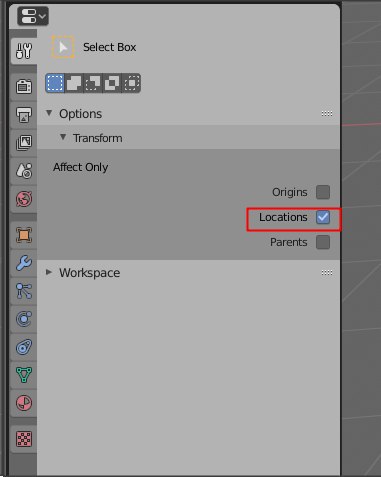381x477 pixels.
Task: Switch to Active Tool and Workspace settings tab
Action: click(x=24, y=51)
